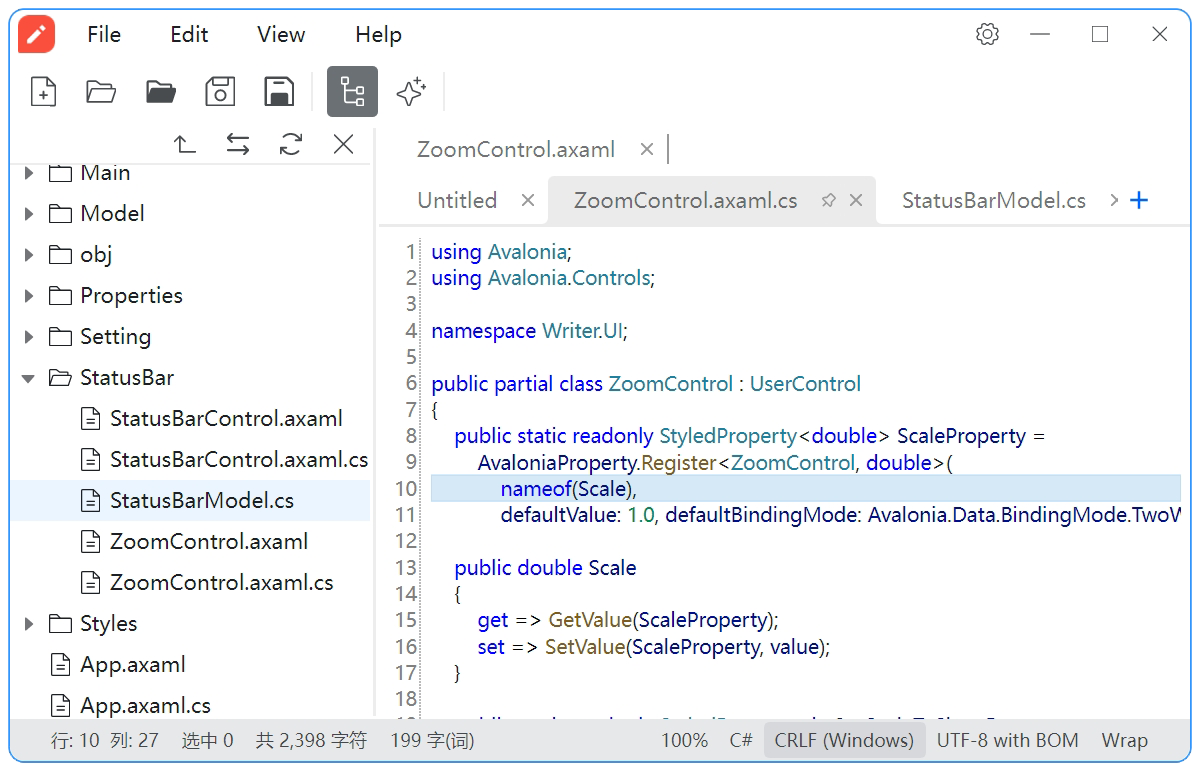1200x771 pixels.
Task: Open the View menu
Action: tap(281, 34)
